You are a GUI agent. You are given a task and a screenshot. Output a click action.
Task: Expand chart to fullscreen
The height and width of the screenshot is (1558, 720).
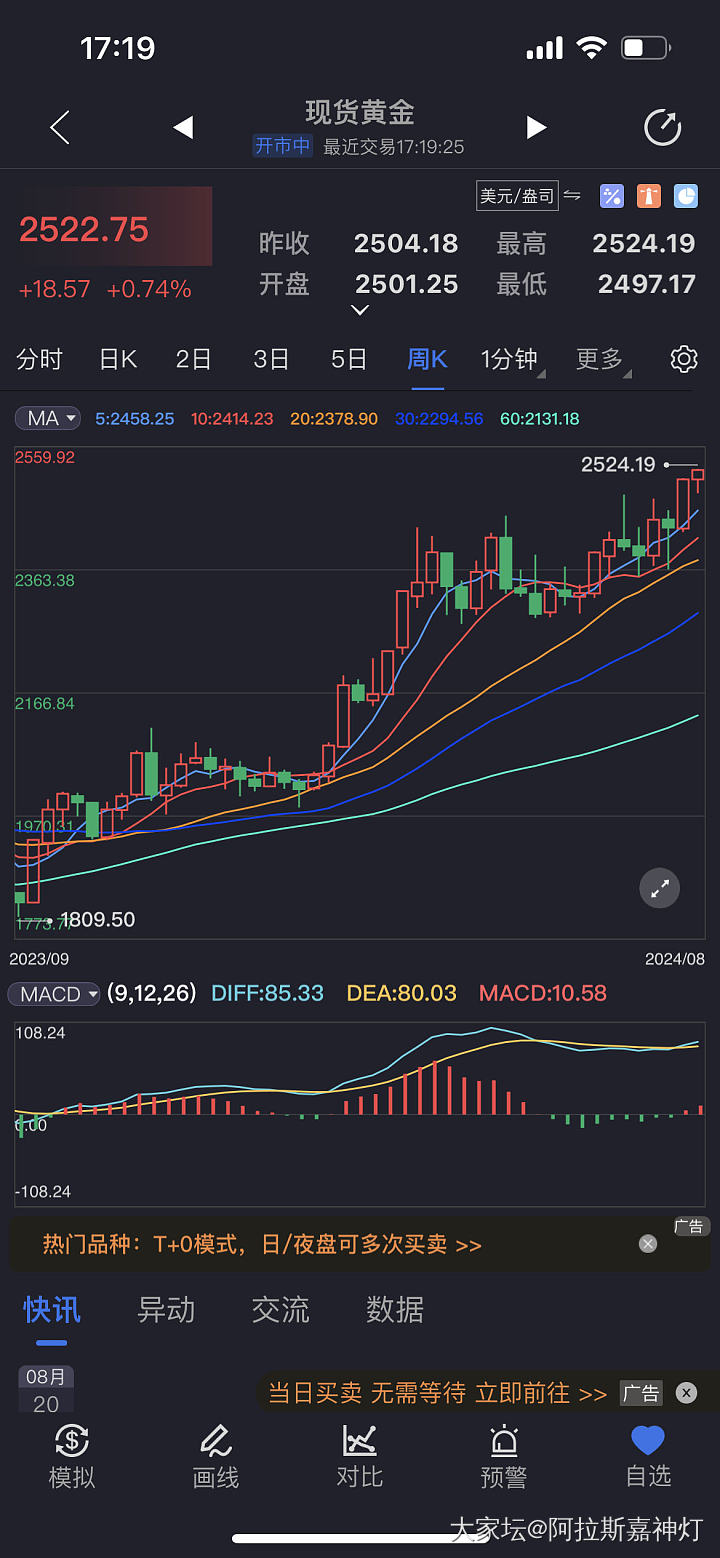click(660, 888)
